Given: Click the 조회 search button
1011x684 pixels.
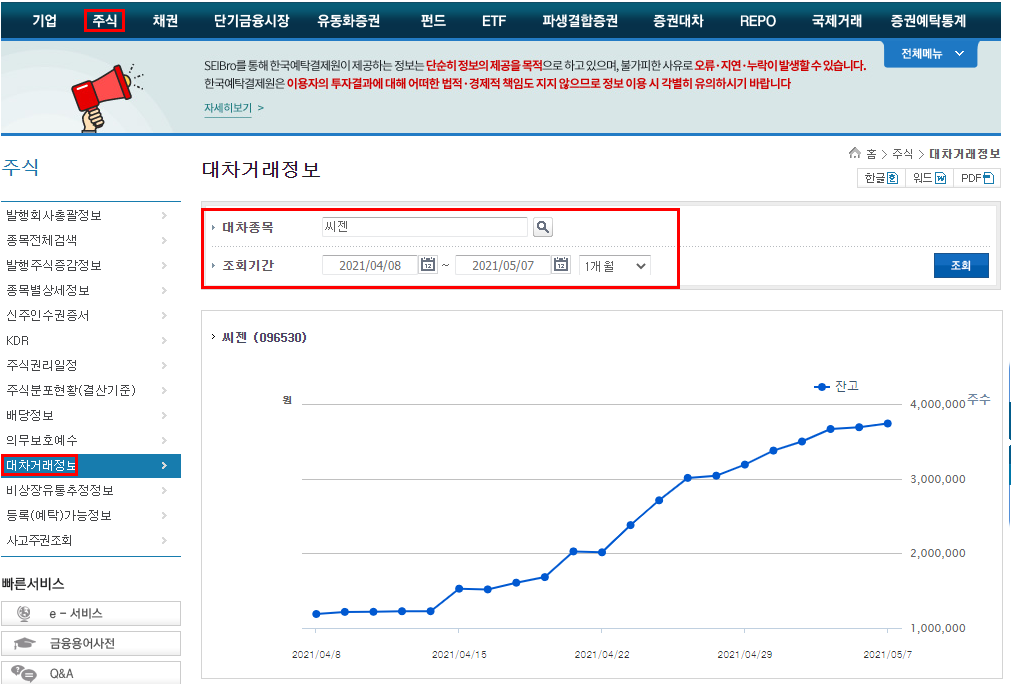Looking at the screenshot, I should coord(961,265).
